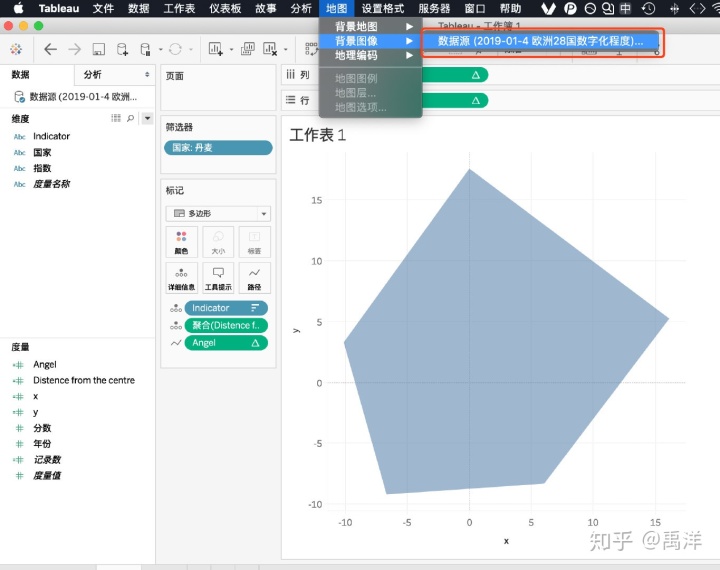The width and height of the screenshot is (720, 570).
Task: Toggle the pane switcher arrows beside 分析
Action: (147, 74)
